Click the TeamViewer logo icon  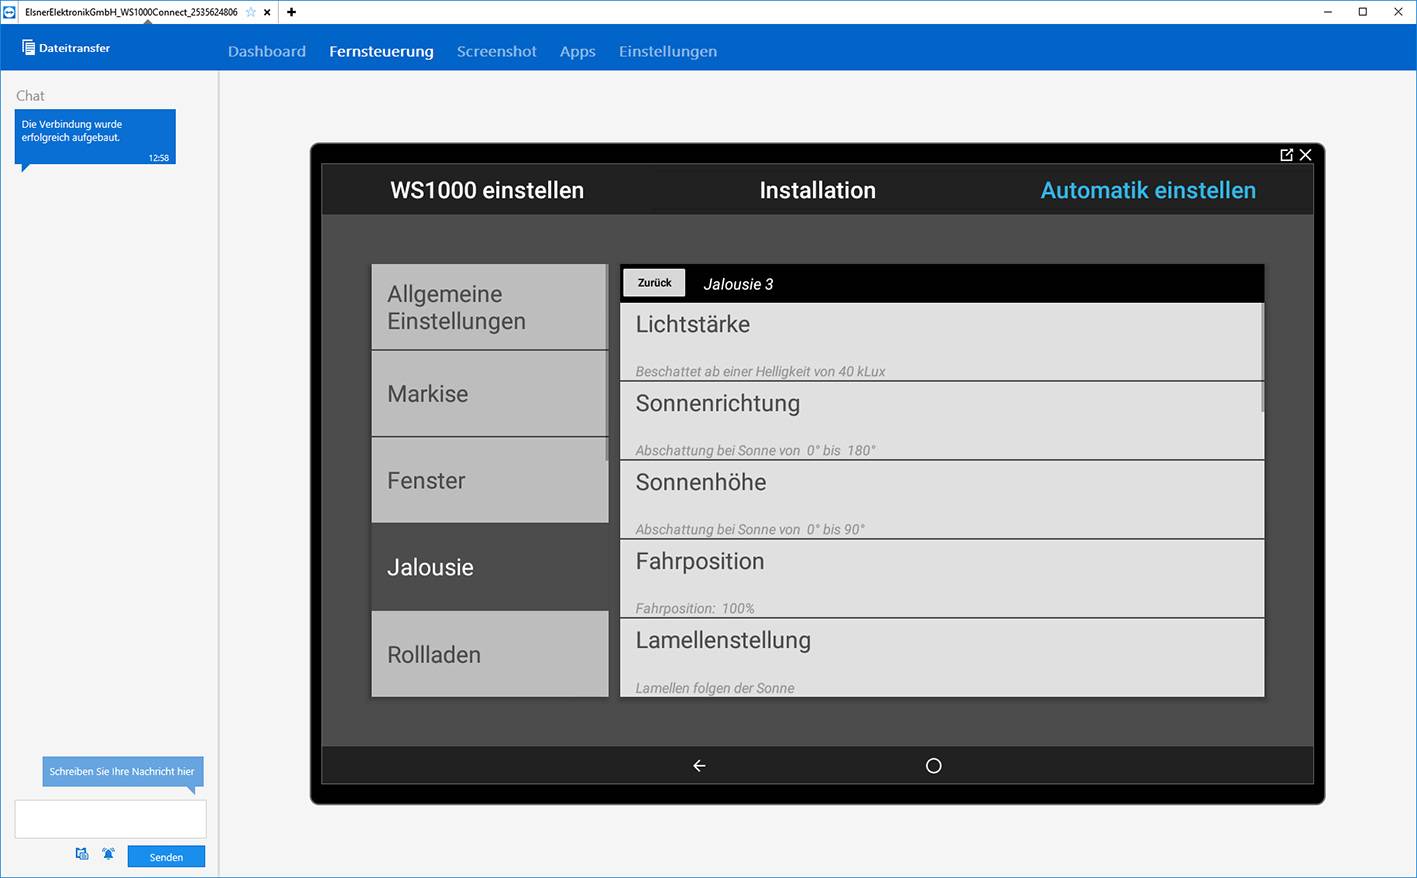pyautogui.click(x=10, y=12)
